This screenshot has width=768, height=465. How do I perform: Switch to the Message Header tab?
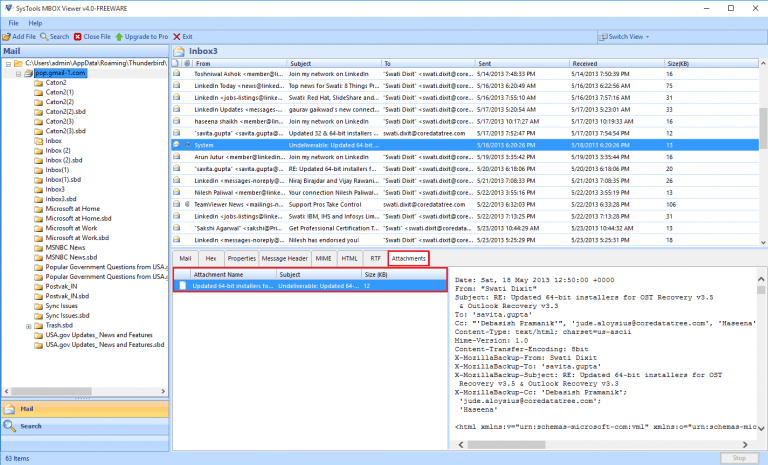pyautogui.click(x=285, y=258)
